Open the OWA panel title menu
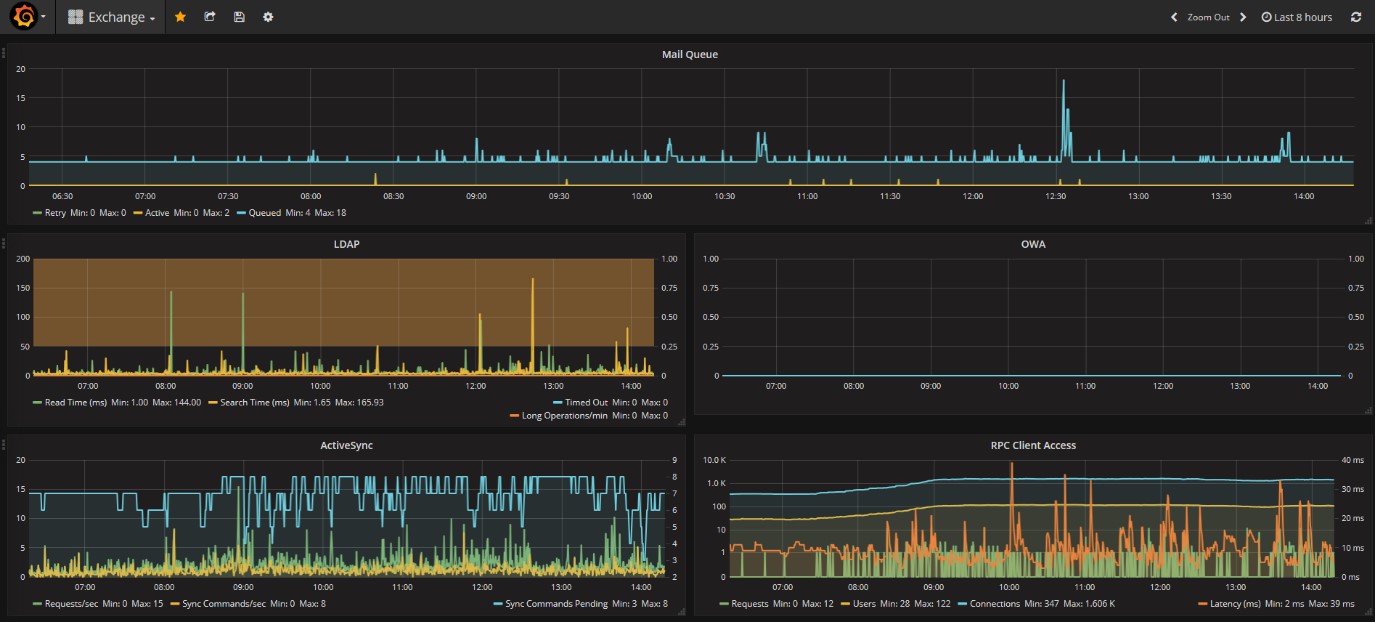 tap(1033, 244)
